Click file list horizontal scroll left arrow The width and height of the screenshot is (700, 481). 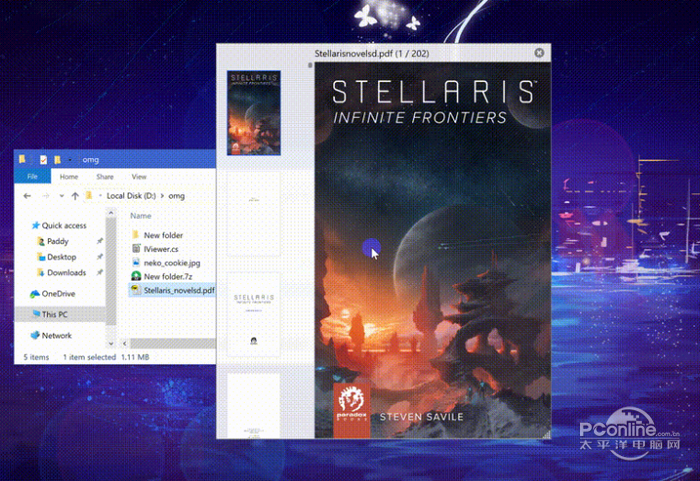point(125,343)
